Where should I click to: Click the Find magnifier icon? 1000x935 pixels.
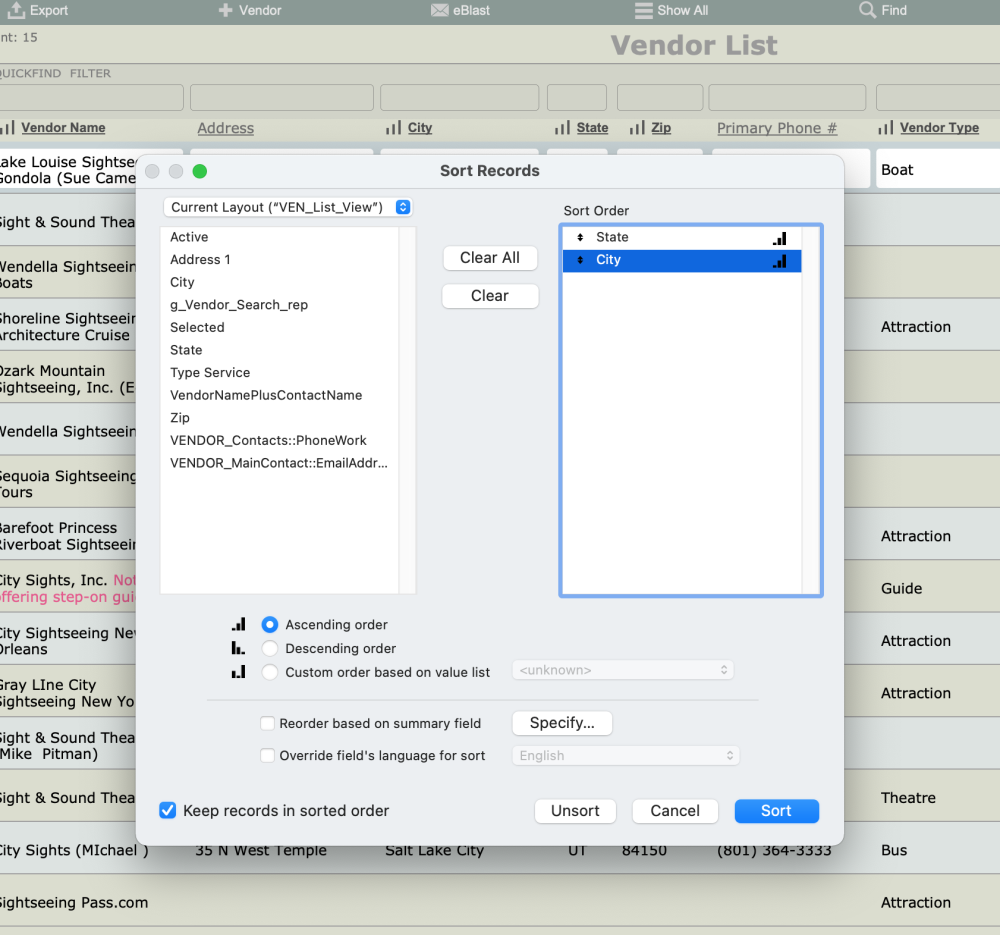pyautogui.click(x=867, y=10)
